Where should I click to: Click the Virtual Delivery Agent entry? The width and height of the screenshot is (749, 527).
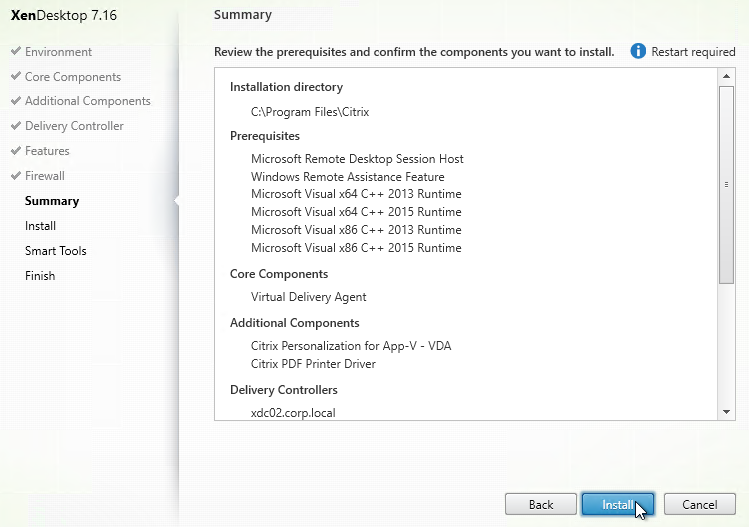(308, 297)
